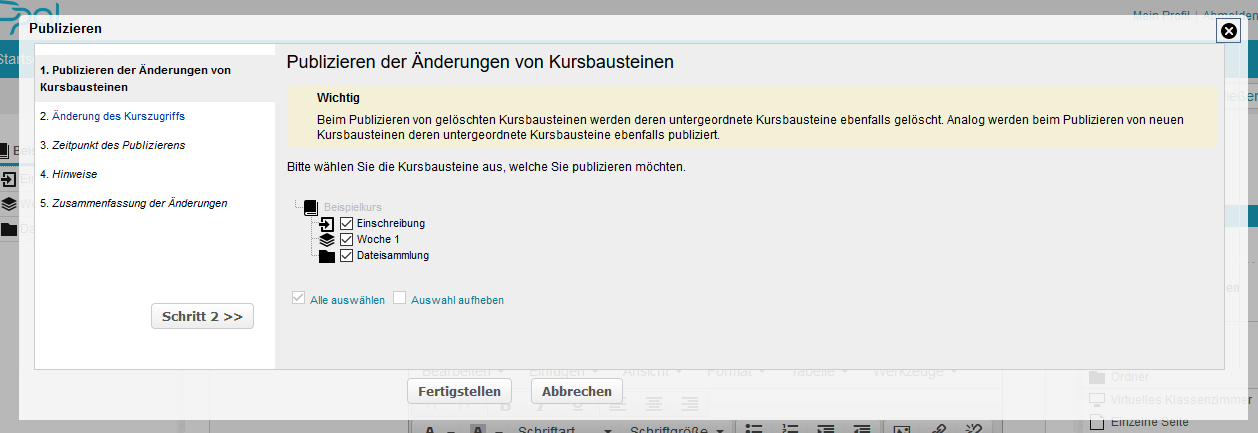This screenshot has height=433, width=1258.
Task: Click the Fertigstellen button
Action: coord(459,391)
